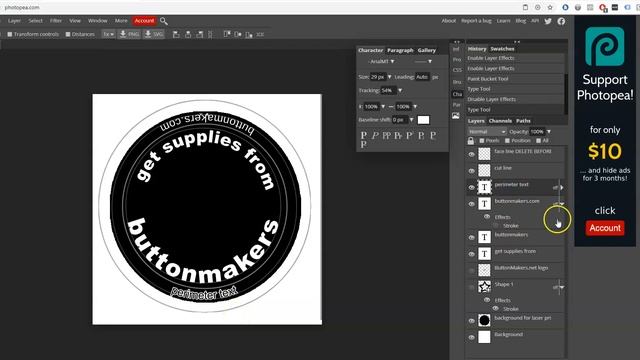Hide the buttonmakers.com layer
Image resolution: width=640 pixels, height=360 pixels.
[471, 204]
